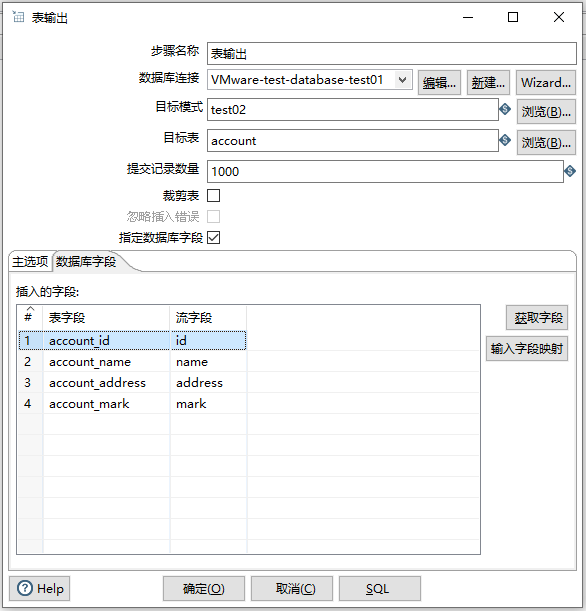Image resolution: width=586 pixels, height=611 pixels.
Task: Browse for target schema with 浏览(B) button
Action: click(546, 111)
